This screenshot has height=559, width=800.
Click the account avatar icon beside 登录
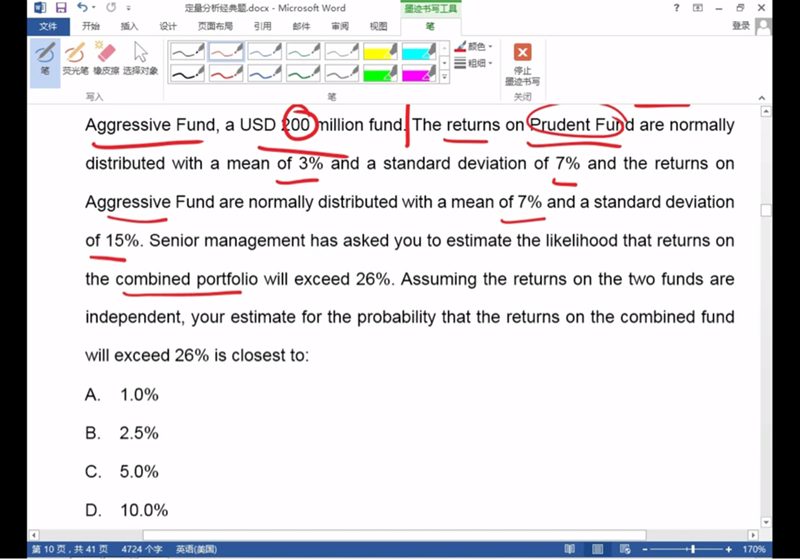pyautogui.click(x=762, y=26)
